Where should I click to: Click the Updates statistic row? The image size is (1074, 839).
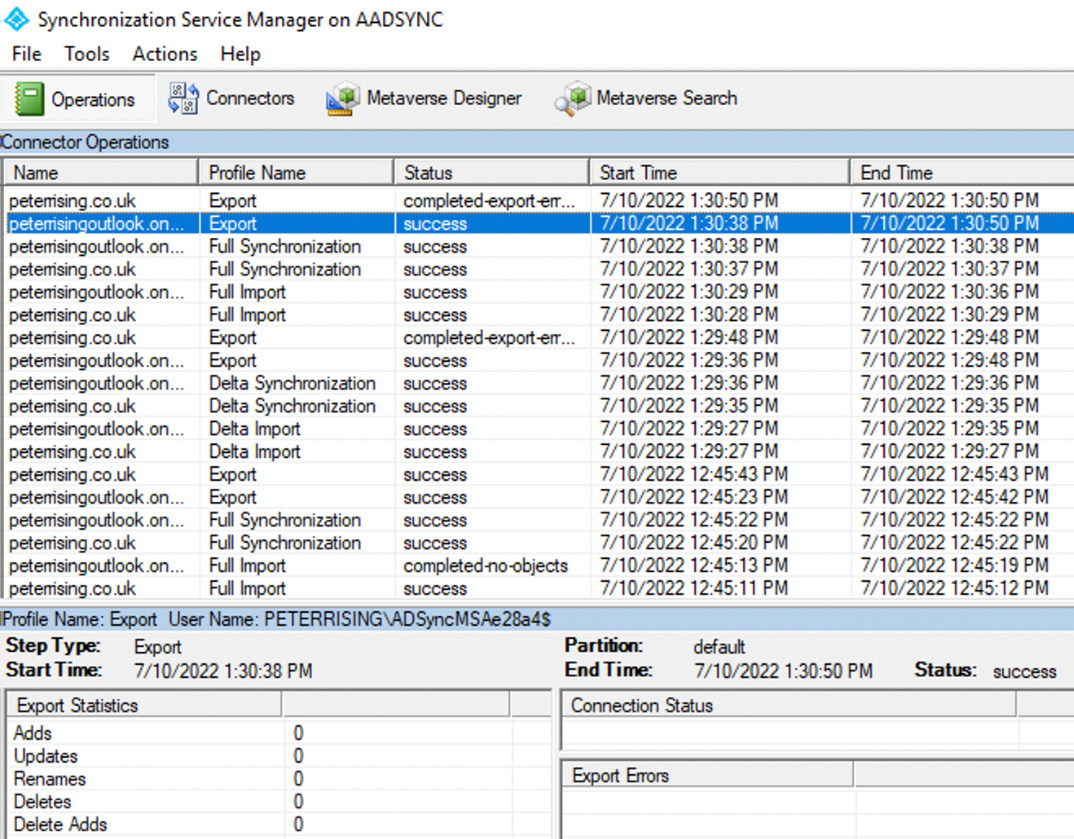coord(277,756)
